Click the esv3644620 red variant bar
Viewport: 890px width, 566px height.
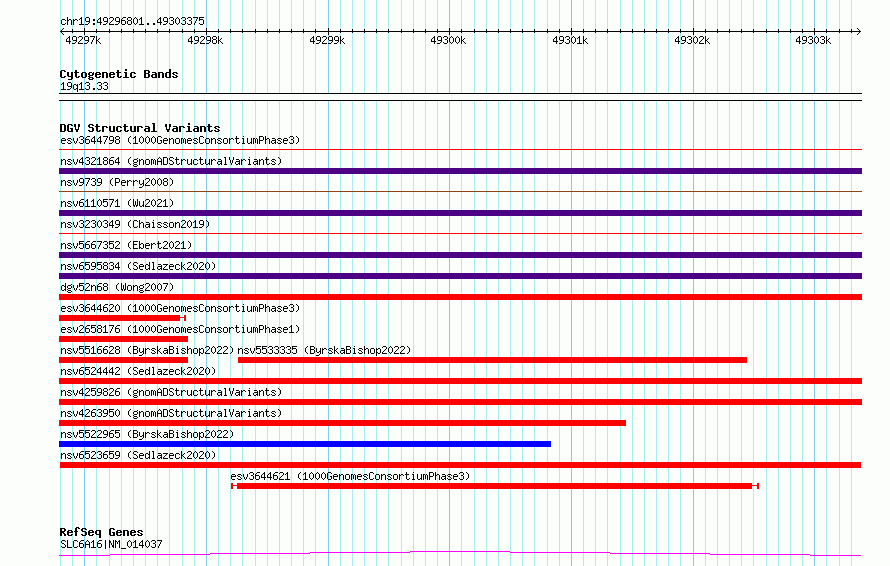click(122, 318)
